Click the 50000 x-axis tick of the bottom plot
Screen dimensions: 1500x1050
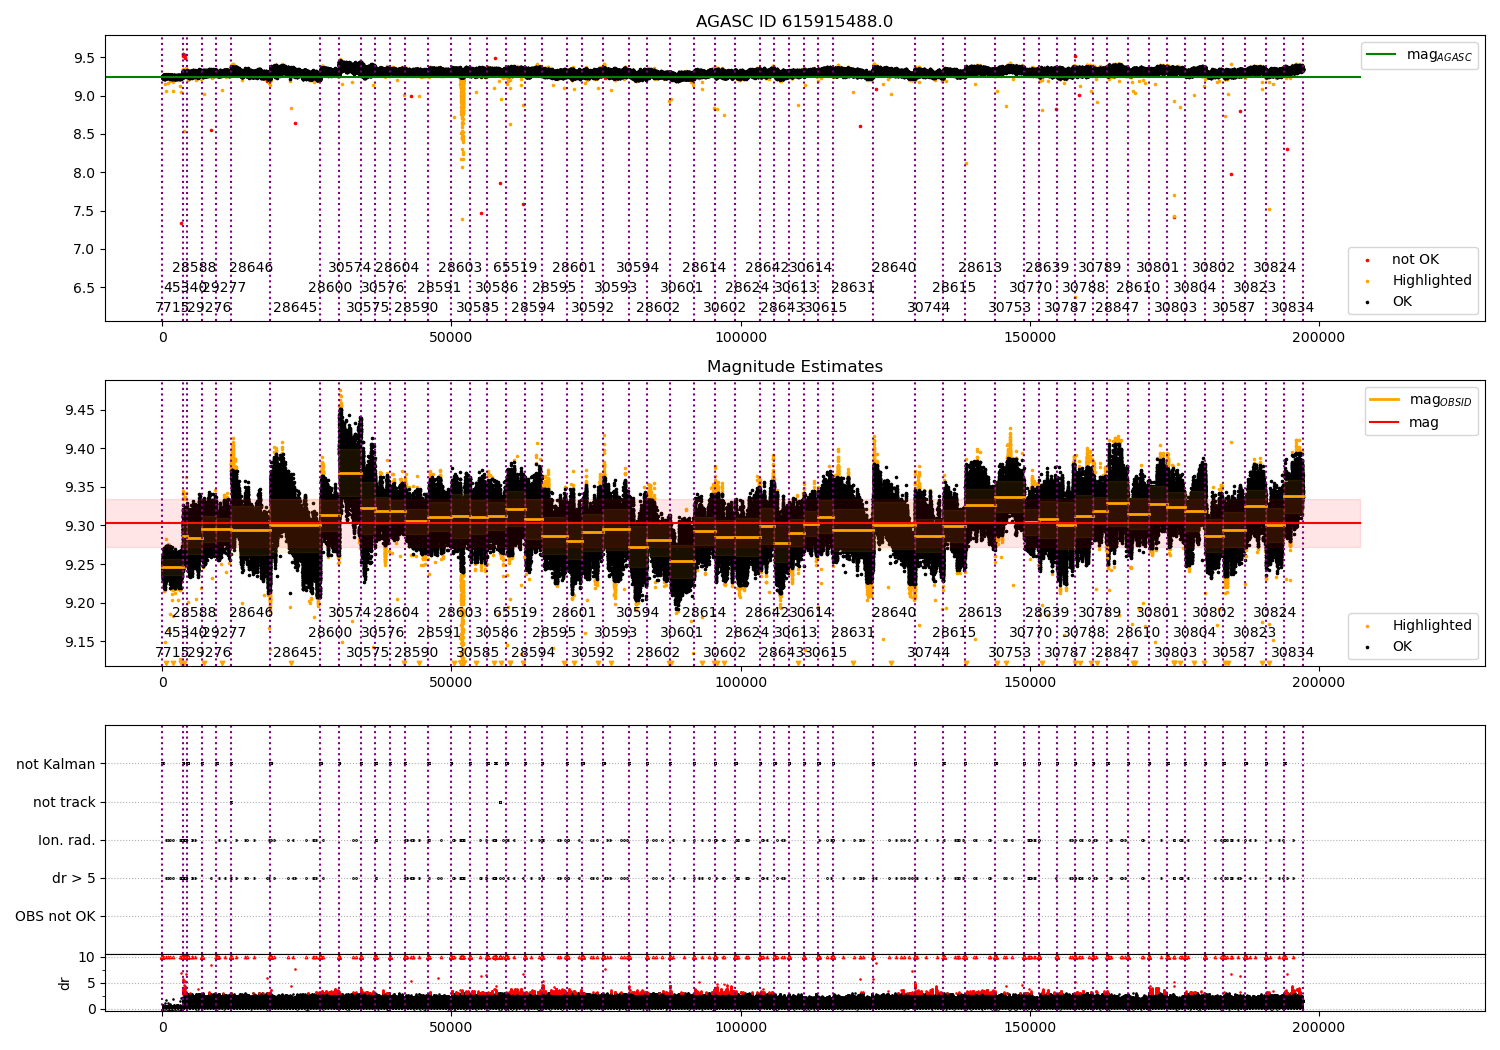(x=451, y=1028)
